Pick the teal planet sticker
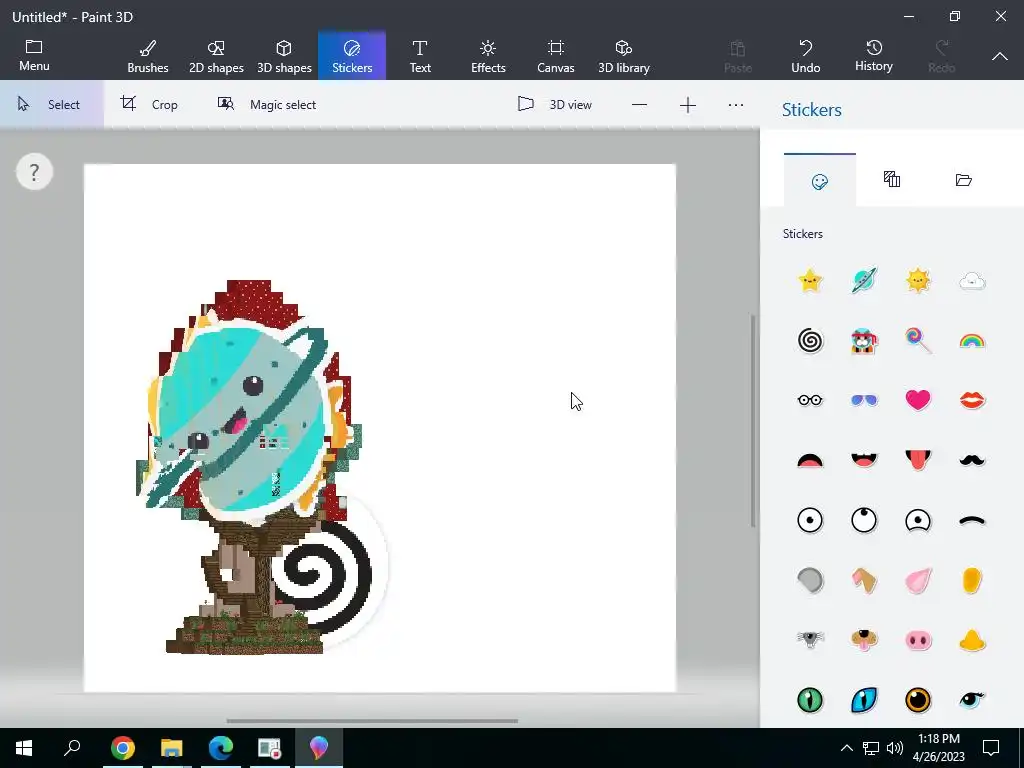 tap(864, 281)
